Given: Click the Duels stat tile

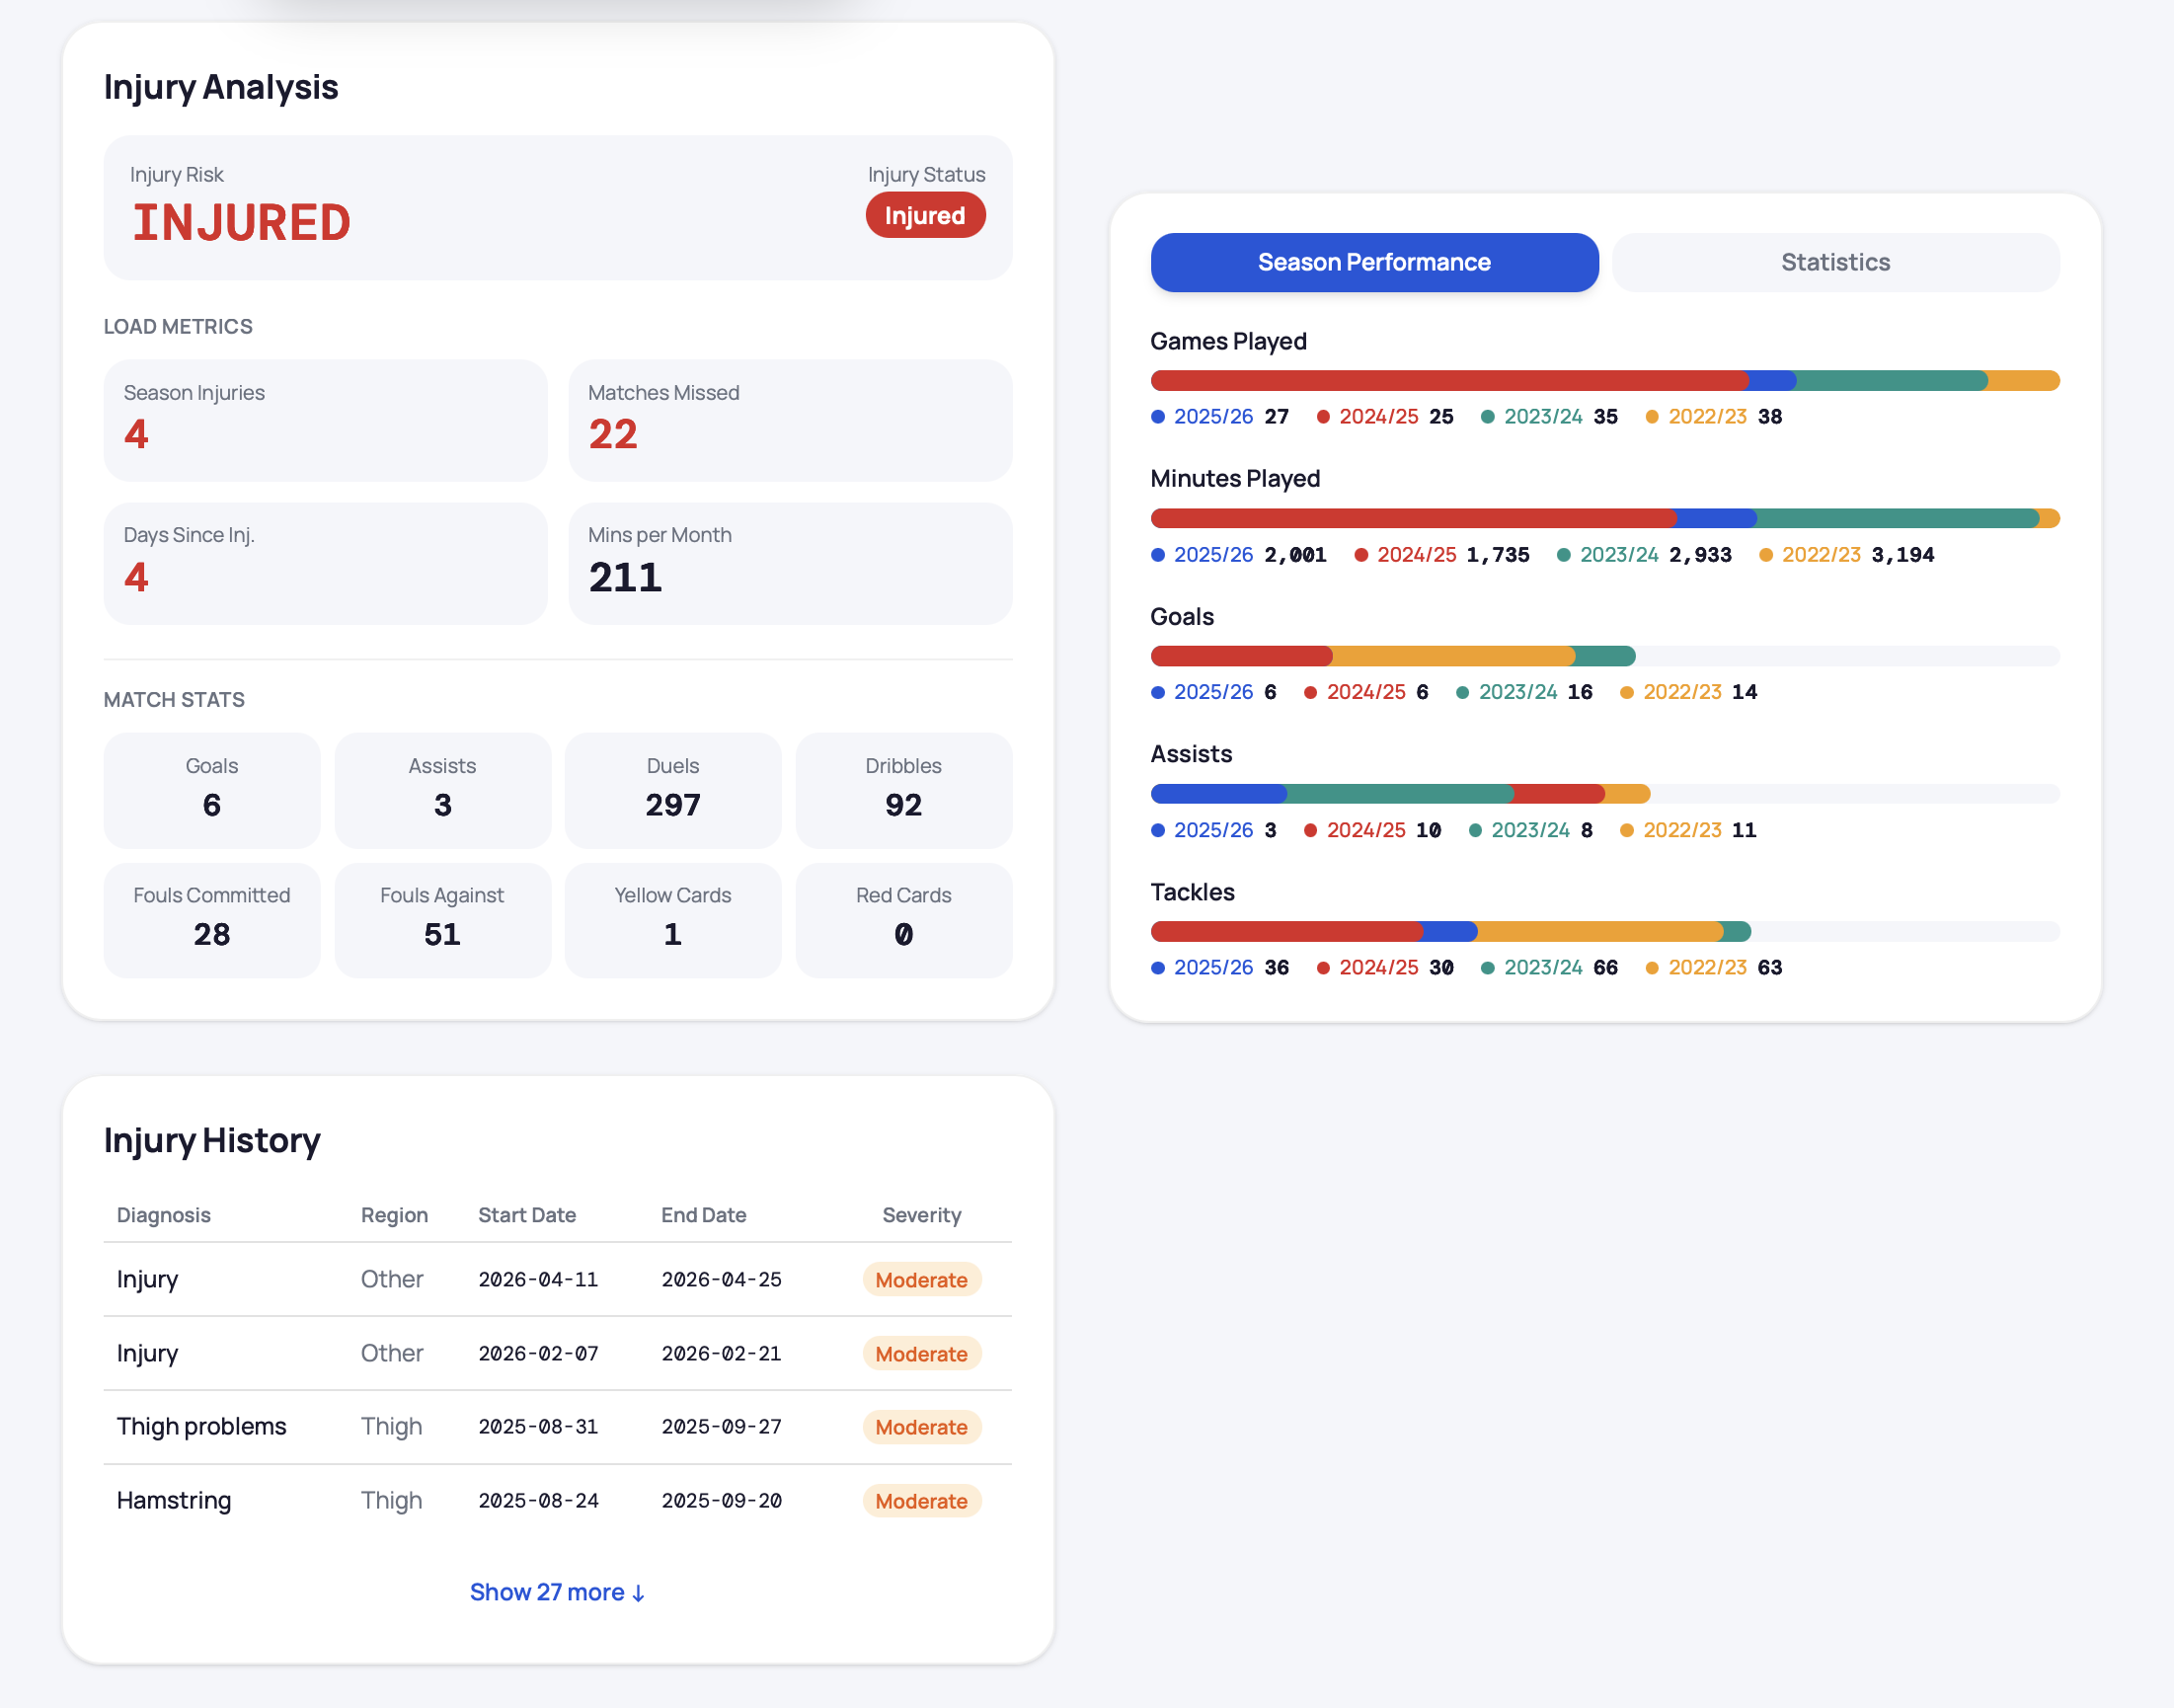Looking at the screenshot, I should coord(673,790).
